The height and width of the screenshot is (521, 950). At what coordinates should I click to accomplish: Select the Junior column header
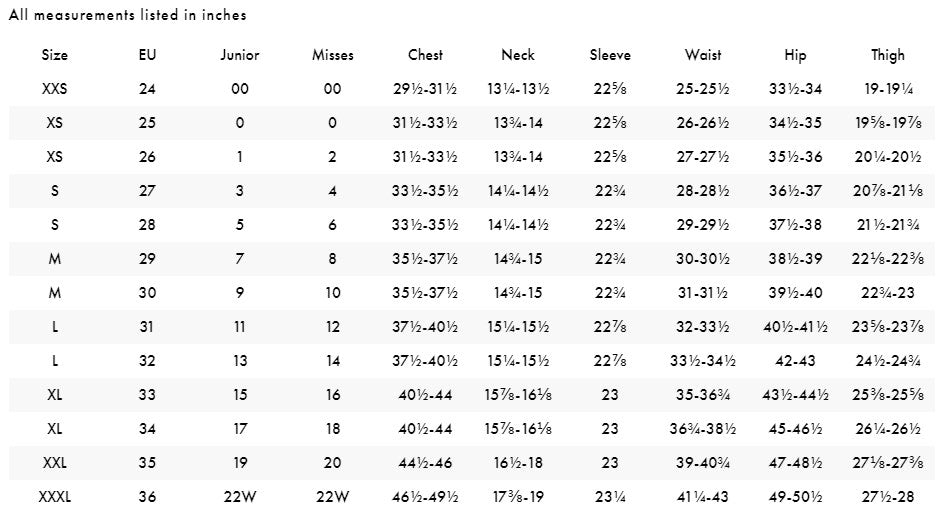[240, 55]
